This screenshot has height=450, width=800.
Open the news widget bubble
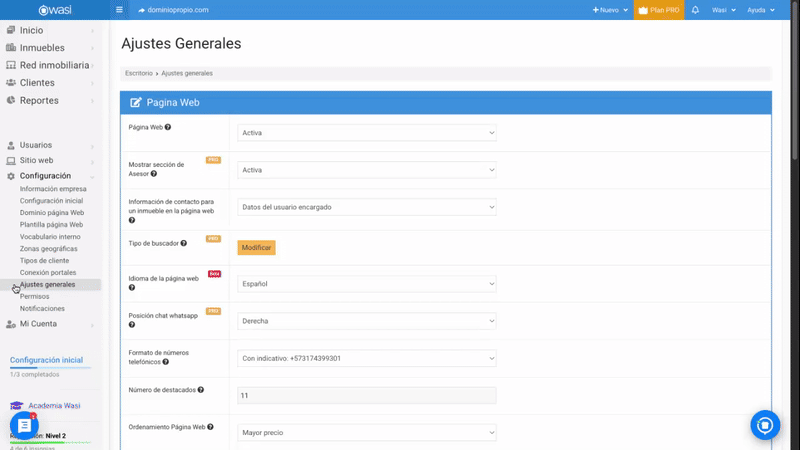tap(24, 425)
